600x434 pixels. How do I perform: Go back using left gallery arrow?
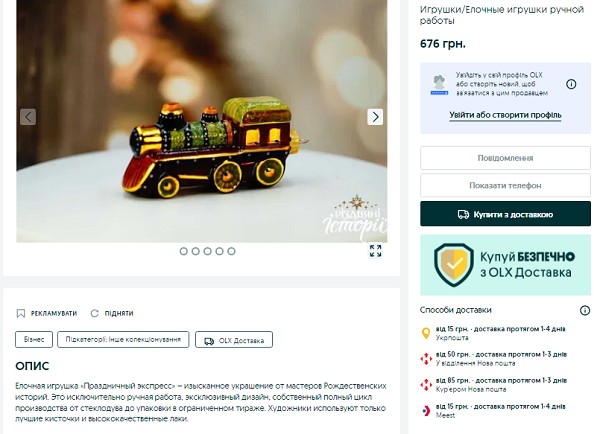28,117
